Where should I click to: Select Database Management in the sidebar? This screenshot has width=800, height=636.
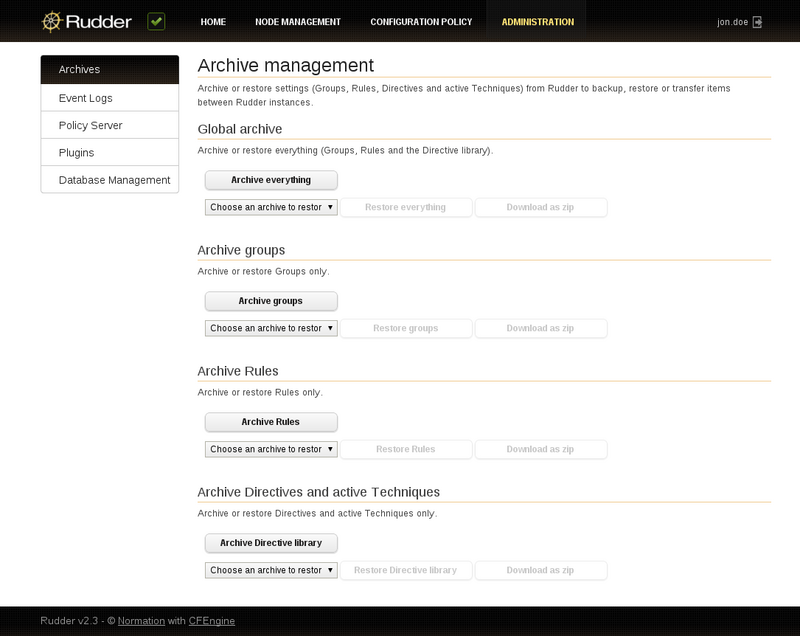pyautogui.click(x=110, y=180)
